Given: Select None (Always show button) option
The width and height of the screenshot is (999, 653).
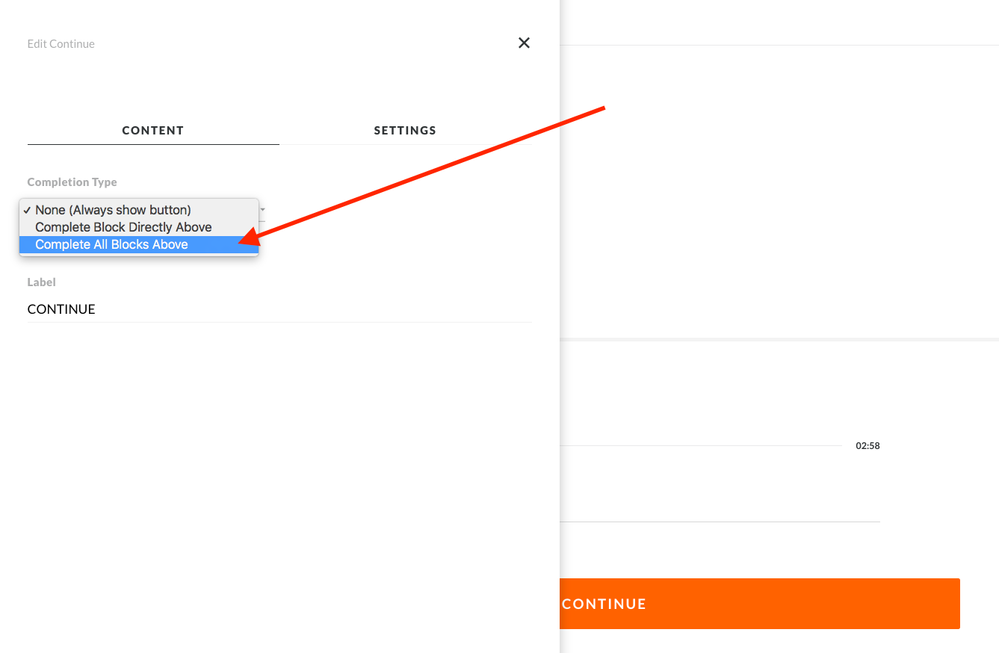Looking at the screenshot, I should point(113,210).
